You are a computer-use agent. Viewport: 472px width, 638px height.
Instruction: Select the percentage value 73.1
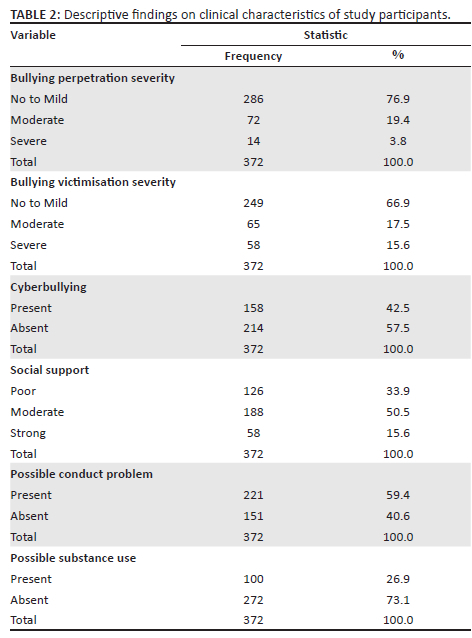coord(398,600)
